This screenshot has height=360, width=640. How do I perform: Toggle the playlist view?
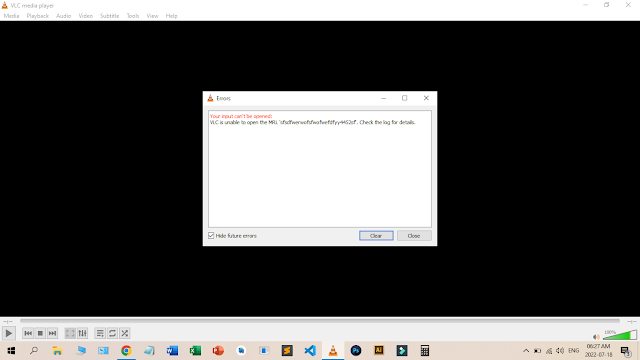pyautogui.click(x=100, y=333)
